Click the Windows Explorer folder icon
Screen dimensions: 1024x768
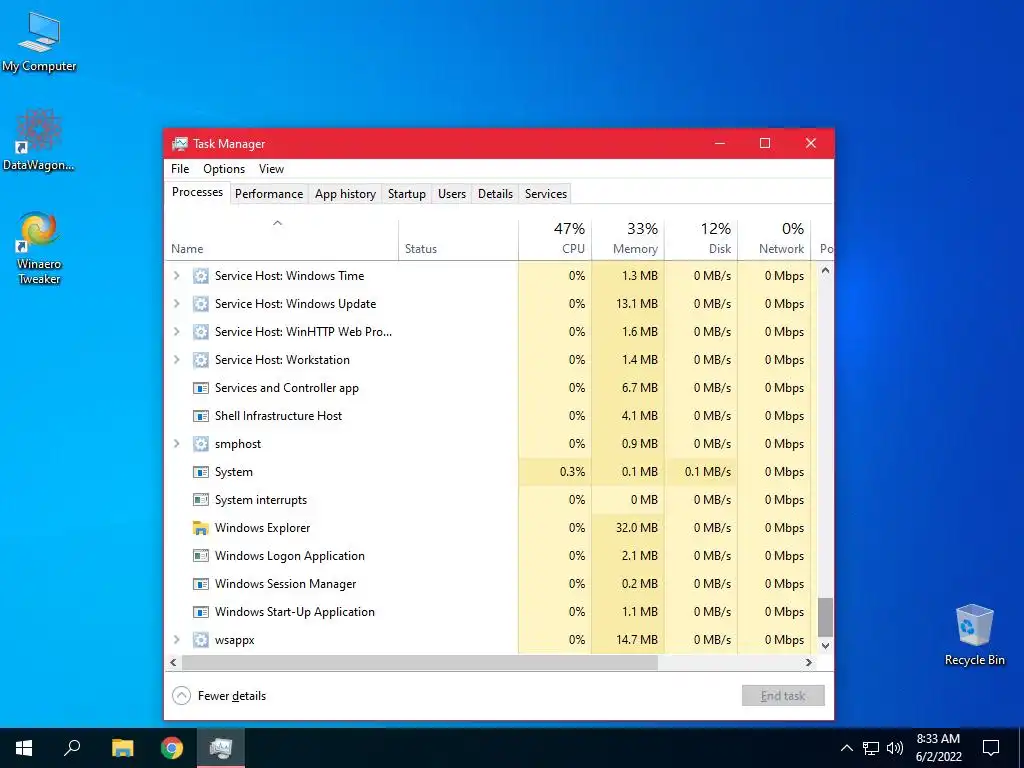tap(200, 528)
